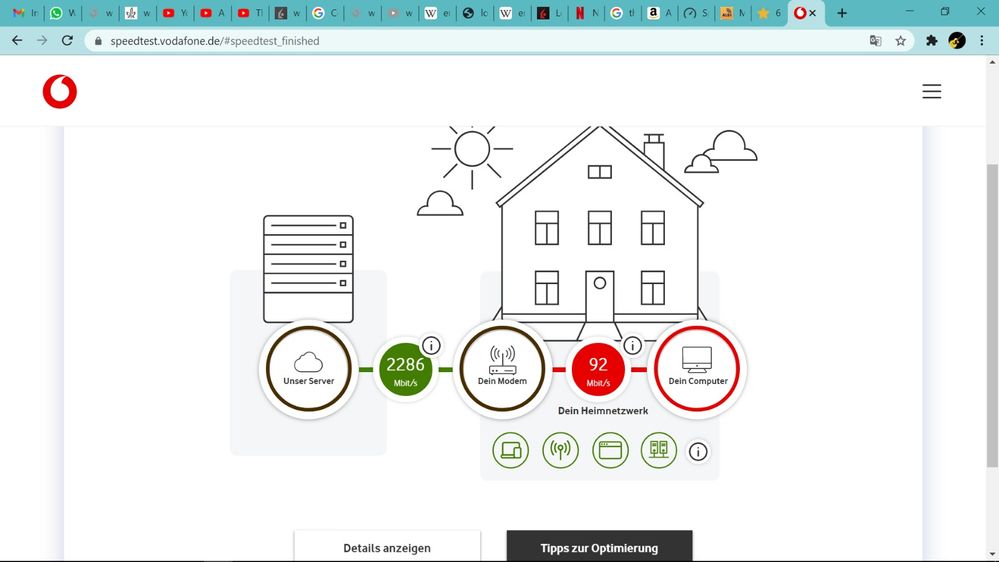This screenshot has width=999, height=562.
Task: Open a new browser tab
Action: tap(842, 13)
